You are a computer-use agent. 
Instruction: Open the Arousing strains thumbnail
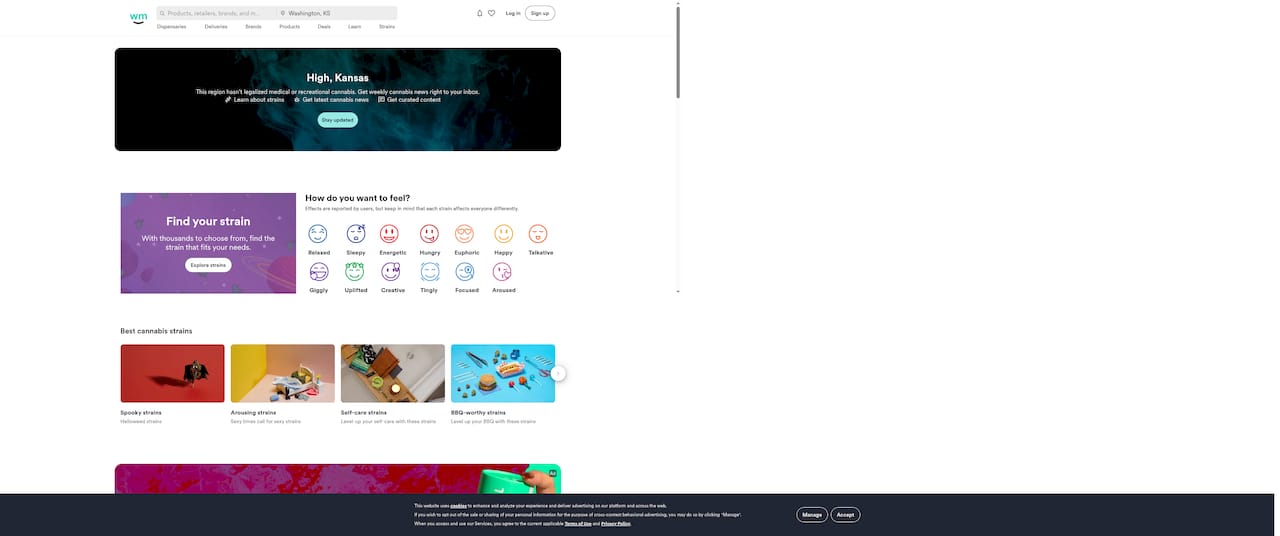pos(282,374)
